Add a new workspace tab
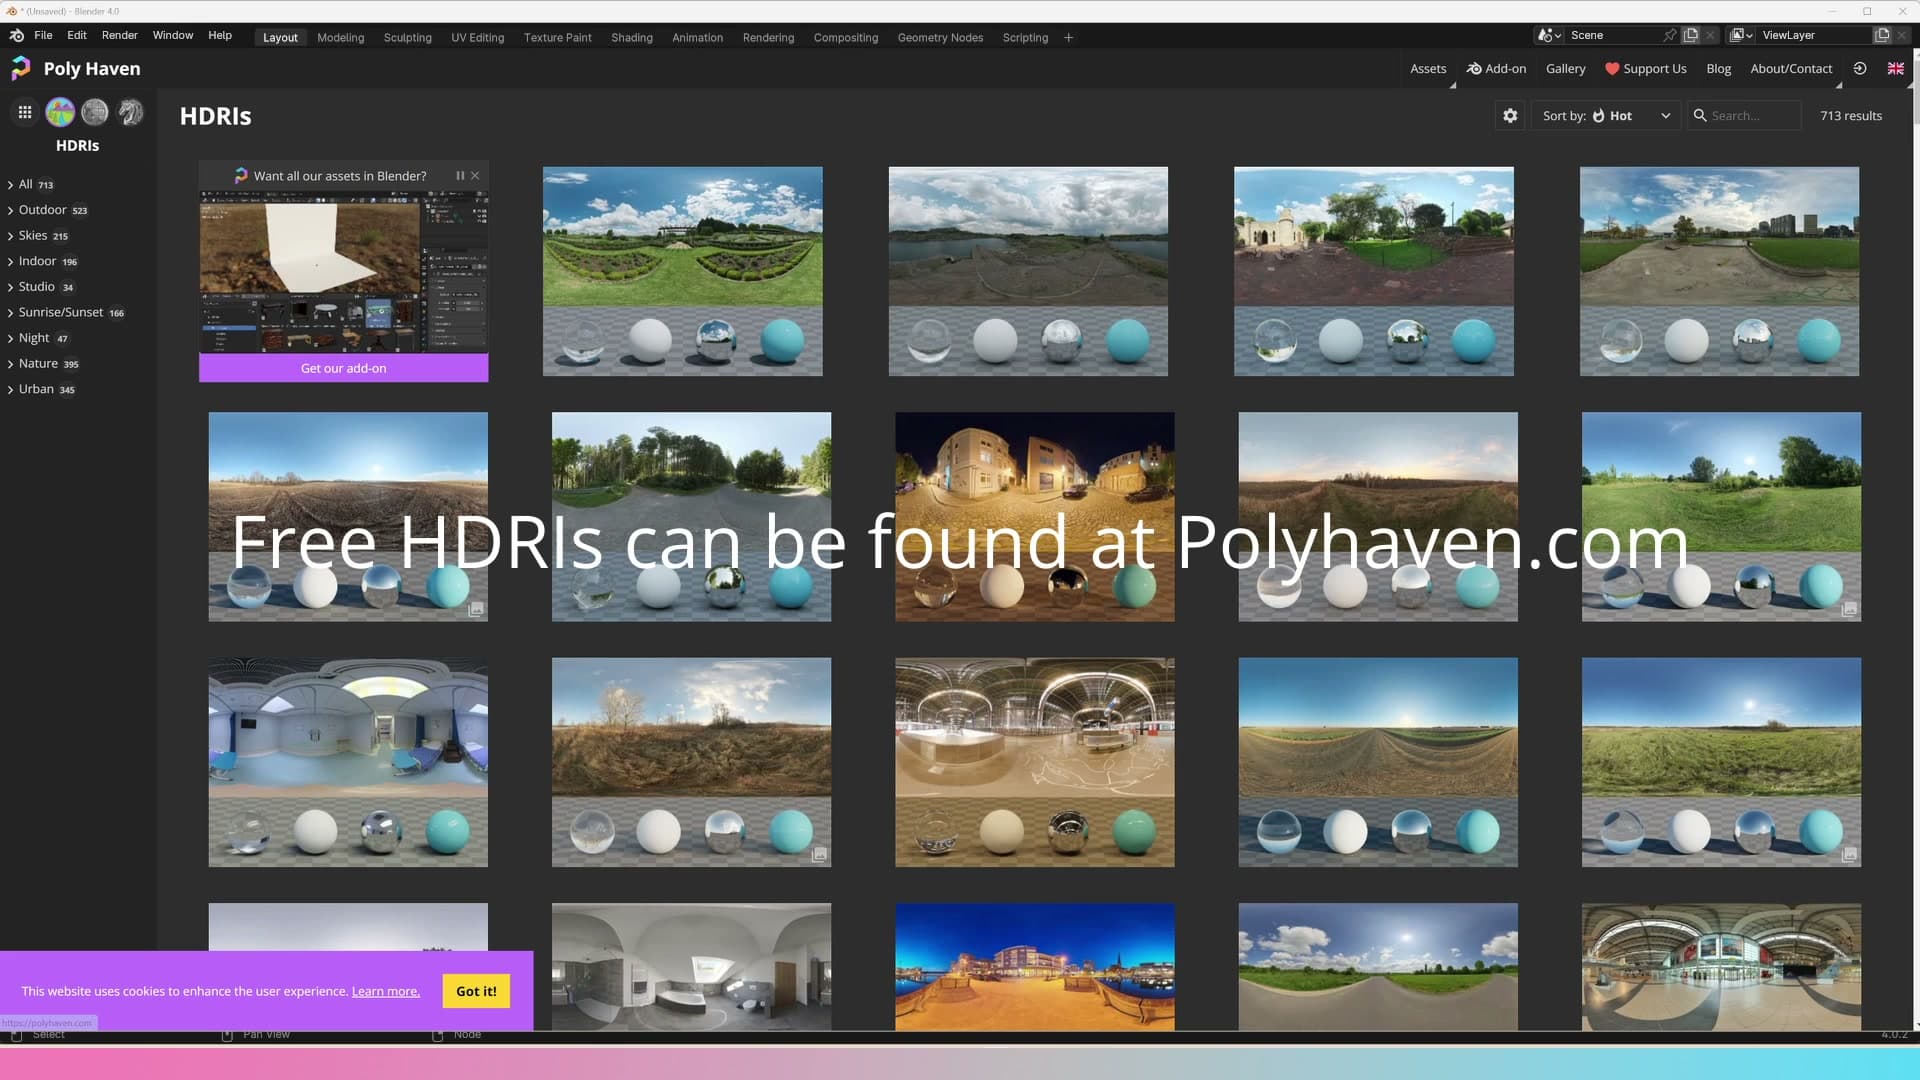 click(1068, 38)
